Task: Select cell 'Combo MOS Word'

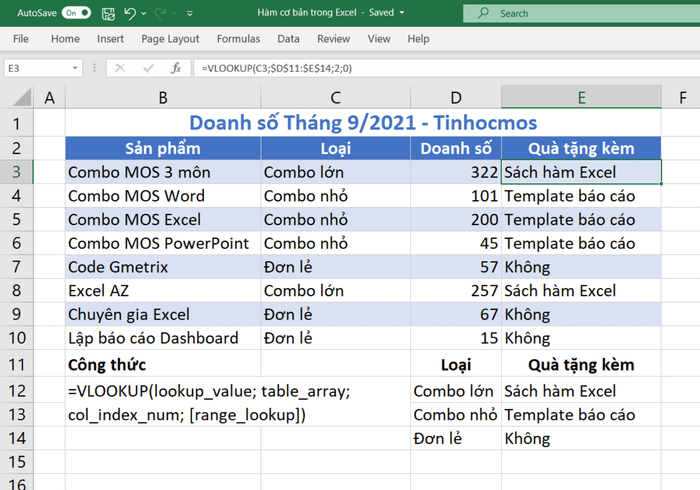Action: point(163,195)
